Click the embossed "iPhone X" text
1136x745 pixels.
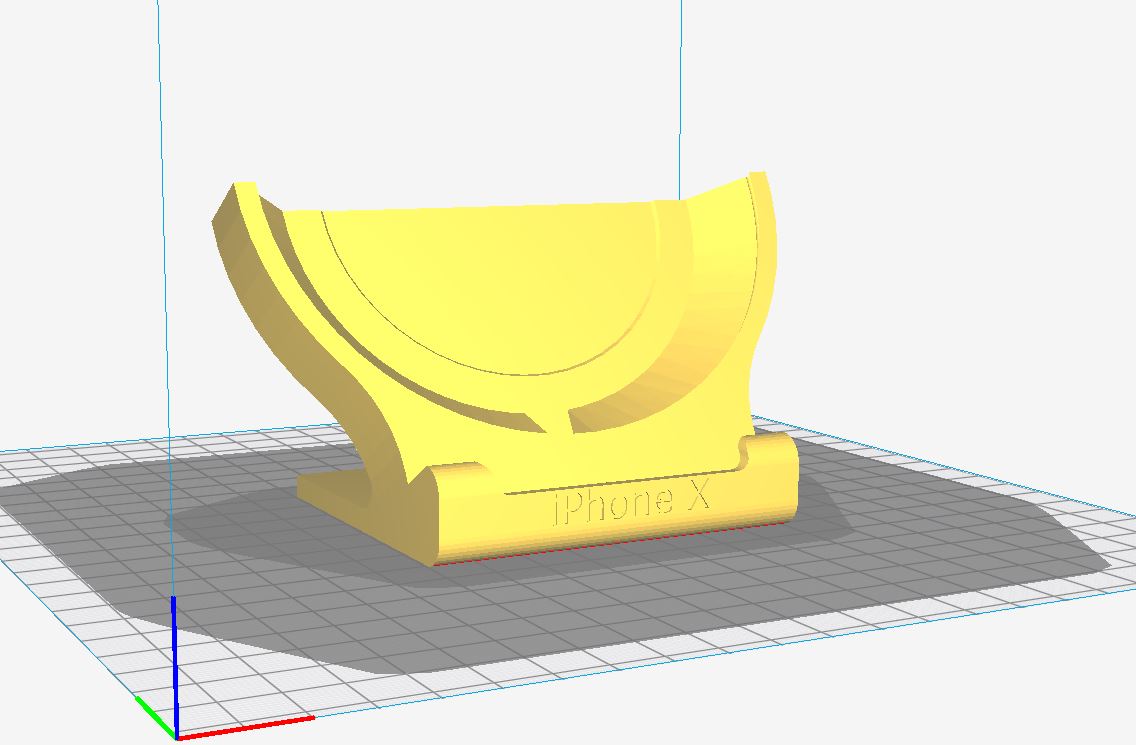[632, 503]
